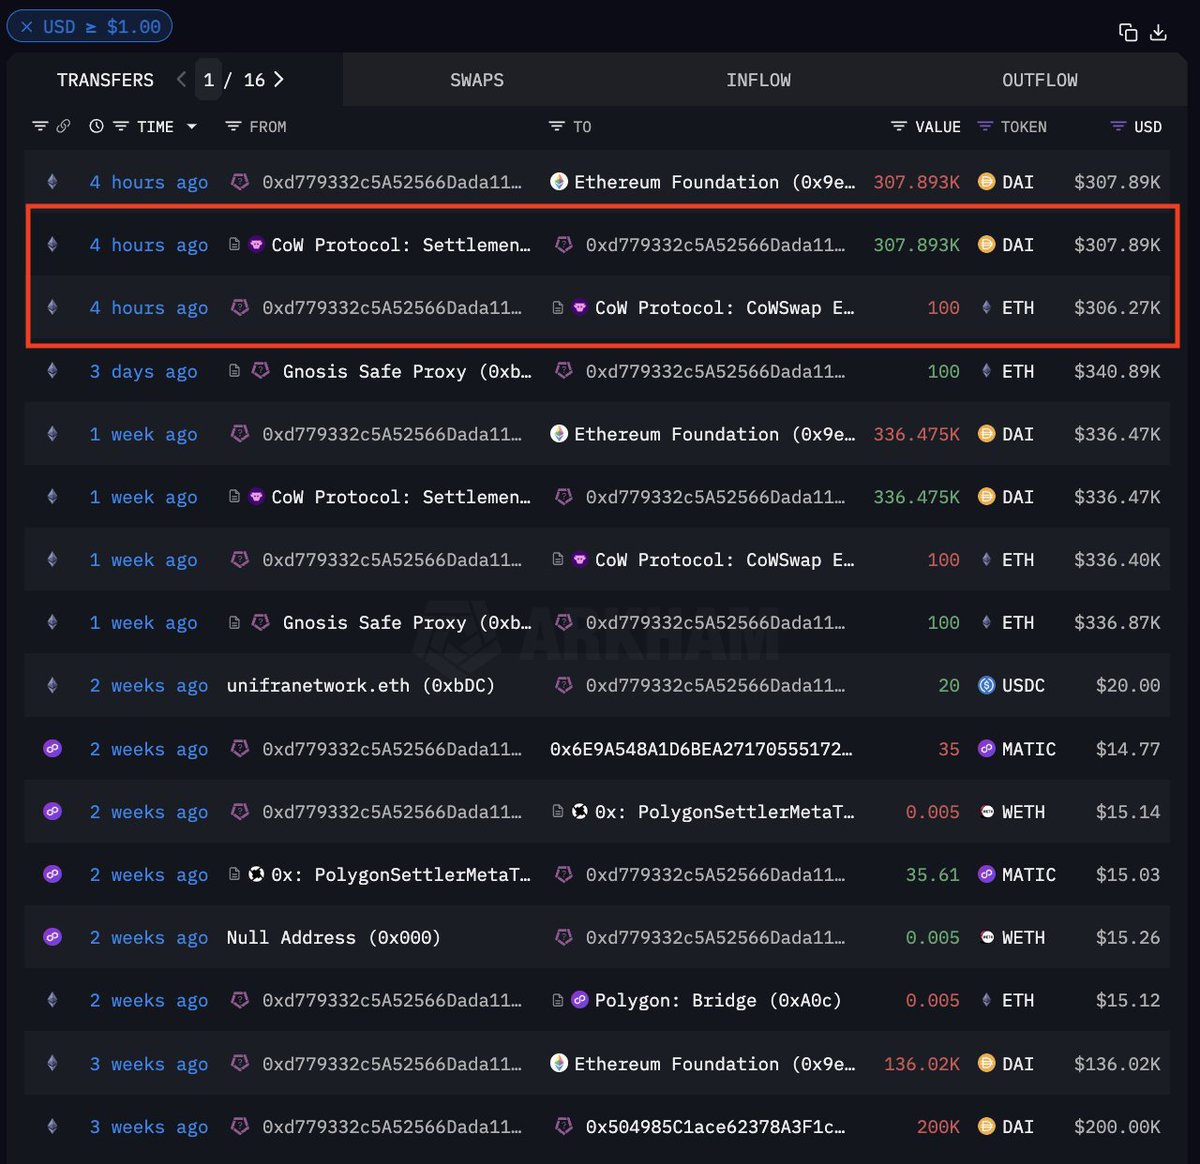The image size is (1200, 1164).
Task: Click the 35.61 MATIC value
Action: point(932,875)
